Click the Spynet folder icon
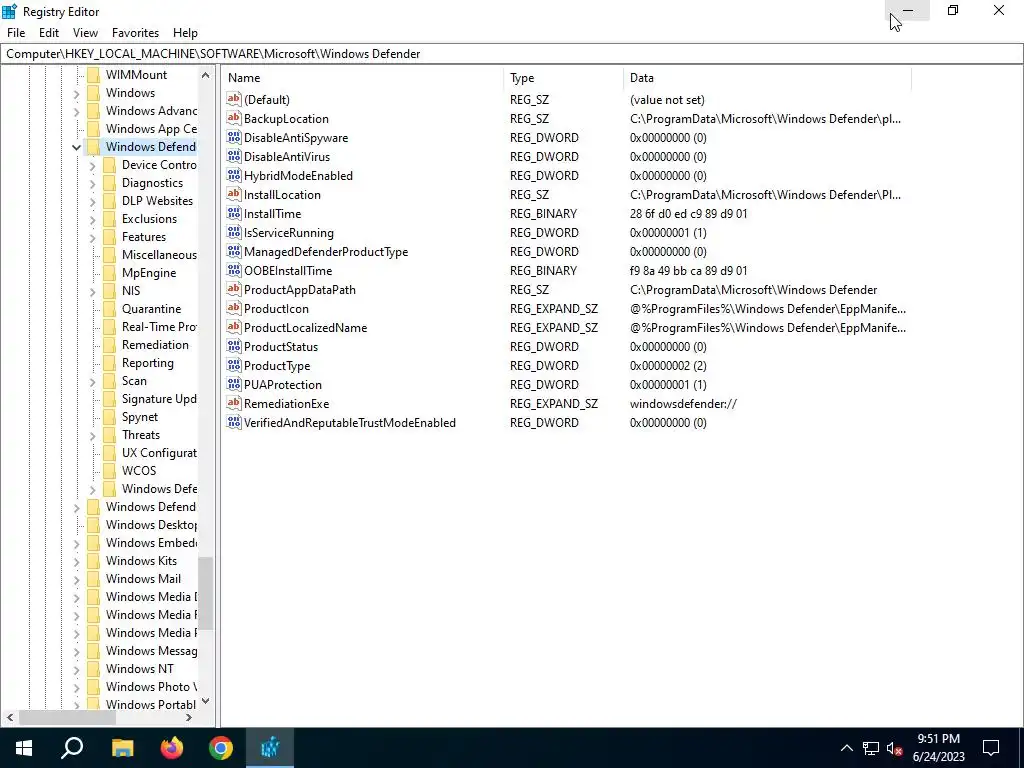Screen dimensions: 1024x768 click(110, 417)
